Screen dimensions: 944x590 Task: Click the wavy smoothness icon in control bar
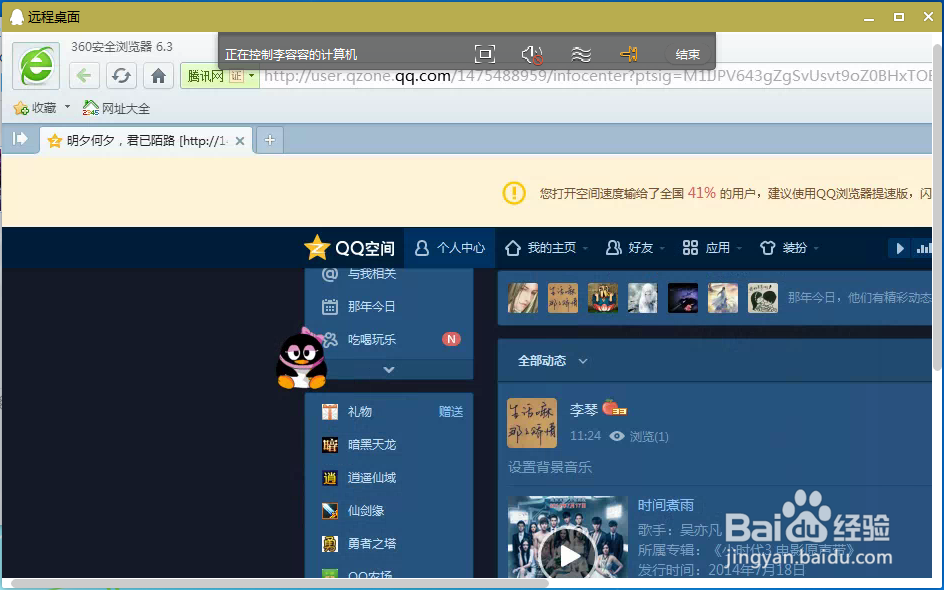click(x=581, y=55)
